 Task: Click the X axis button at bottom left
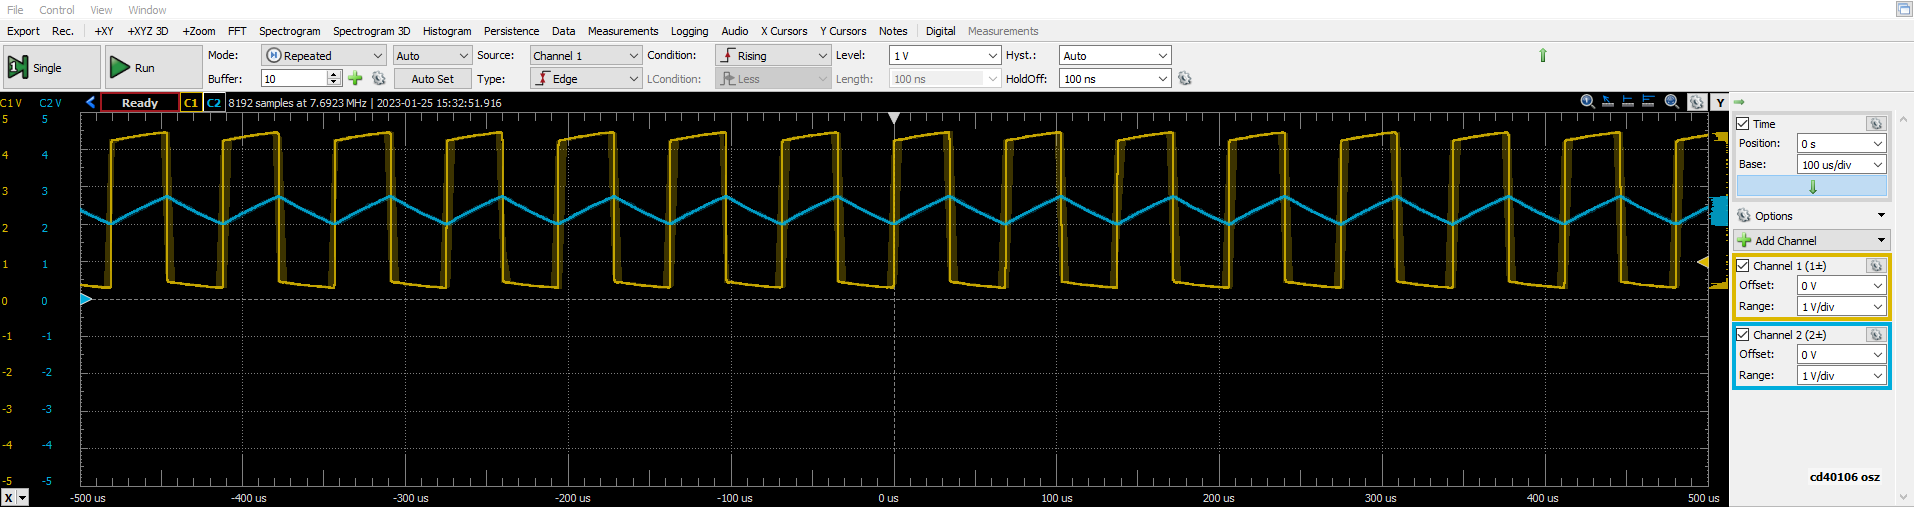pos(8,498)
